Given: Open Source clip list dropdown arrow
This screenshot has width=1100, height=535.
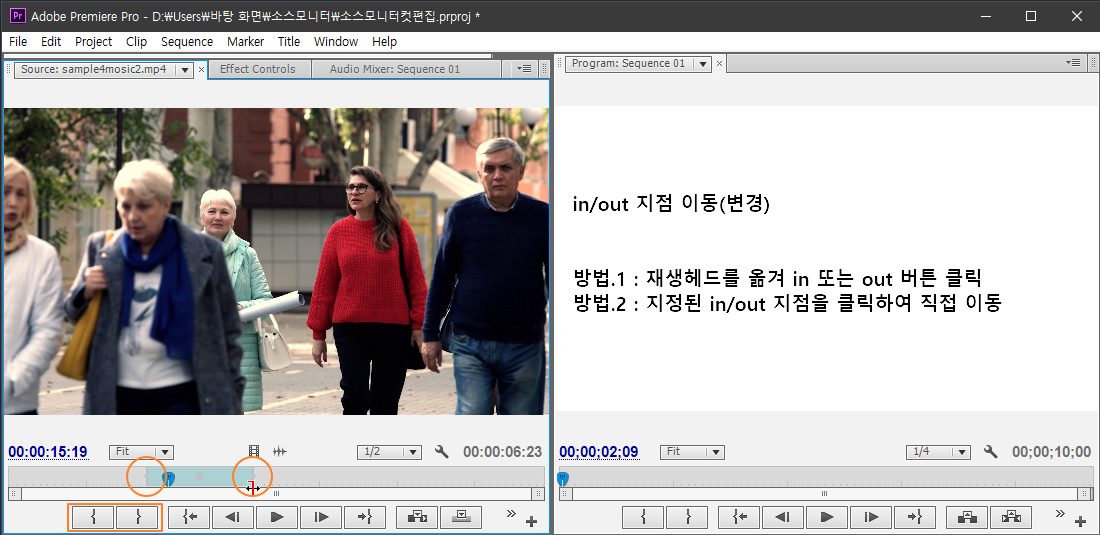Looking at the screenshot, I should pyautogui.click(x=185, y=69).
